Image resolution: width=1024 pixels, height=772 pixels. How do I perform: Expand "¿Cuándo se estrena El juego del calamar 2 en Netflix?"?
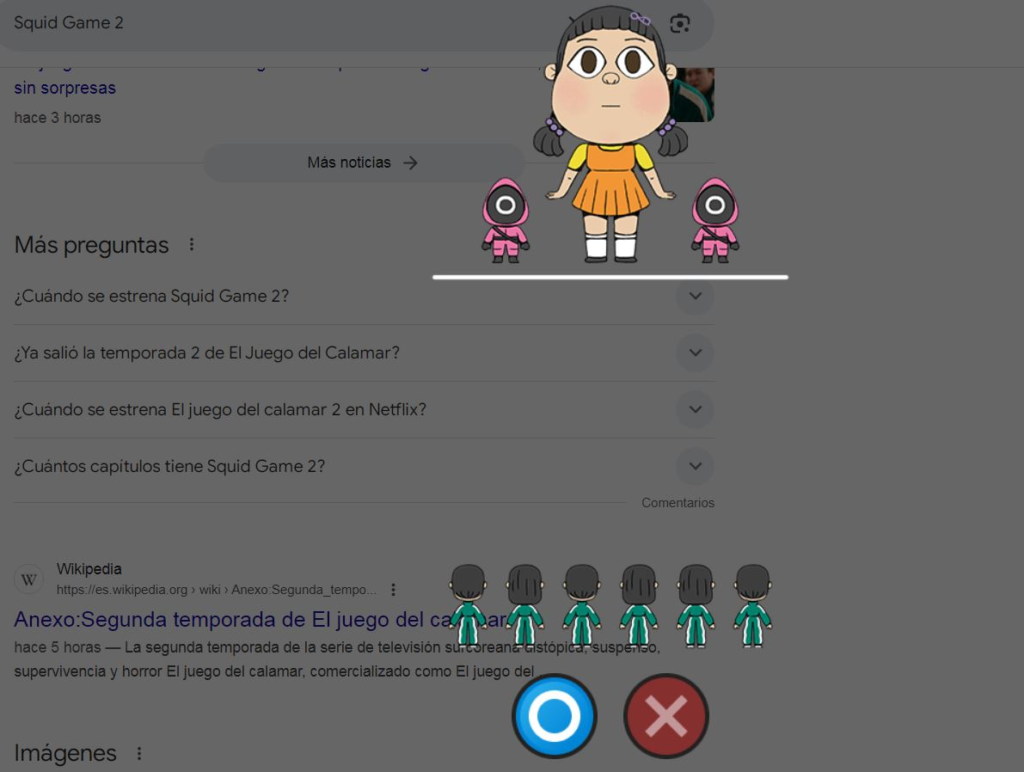(x=364, y=410)
